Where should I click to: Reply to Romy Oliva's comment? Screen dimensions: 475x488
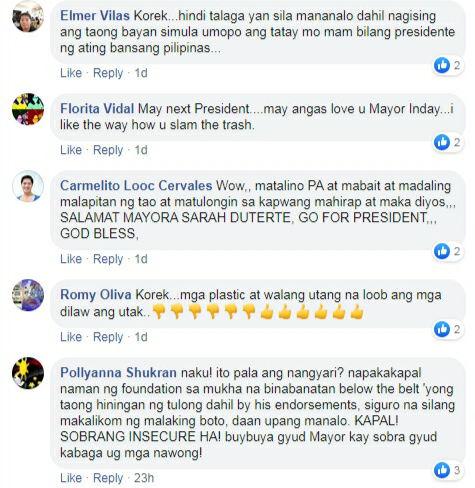[x=108, y=337]
